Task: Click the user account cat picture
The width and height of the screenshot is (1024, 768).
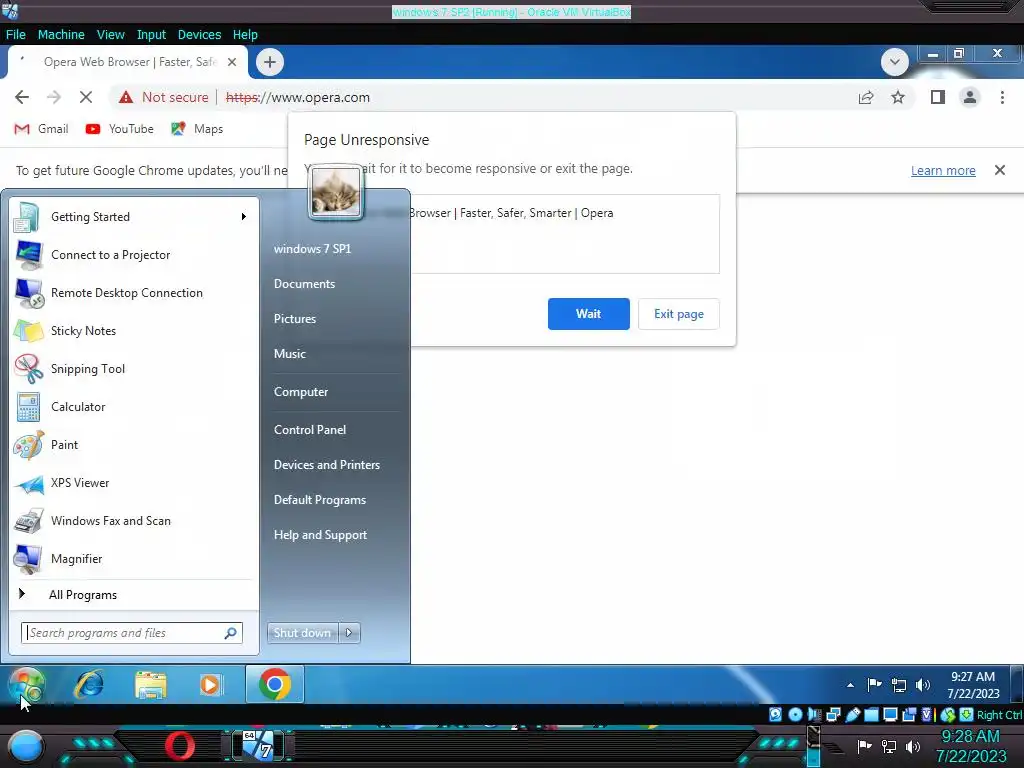Action: (x=336, y=191)
